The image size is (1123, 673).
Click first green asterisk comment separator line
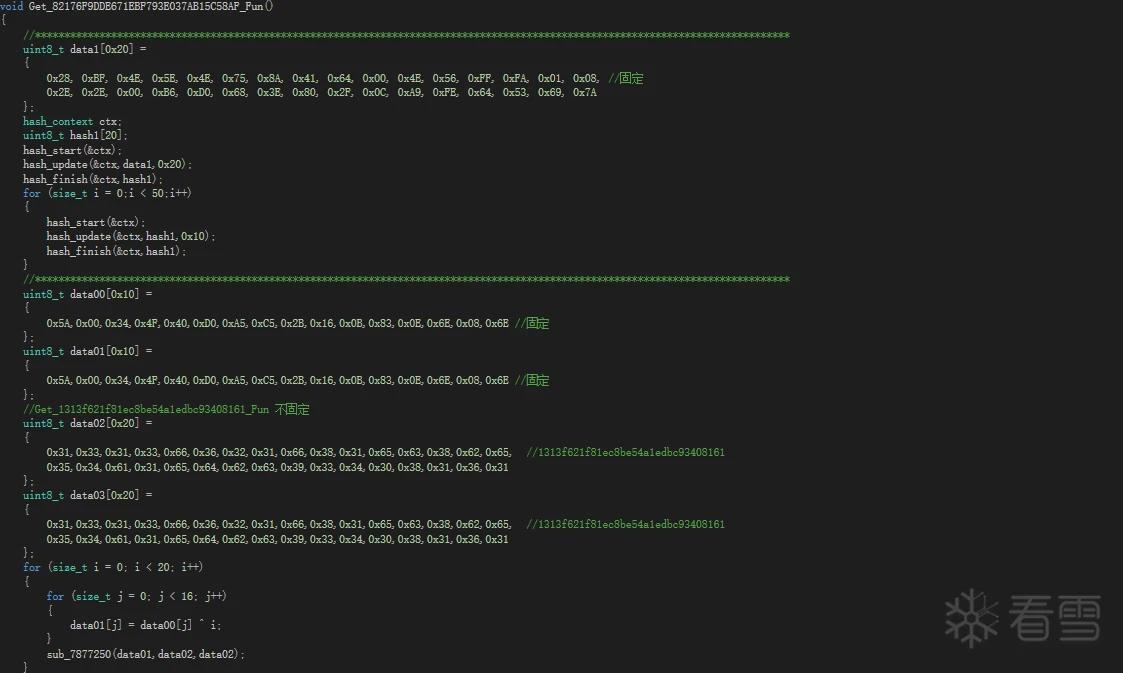[x=406, y=35]
